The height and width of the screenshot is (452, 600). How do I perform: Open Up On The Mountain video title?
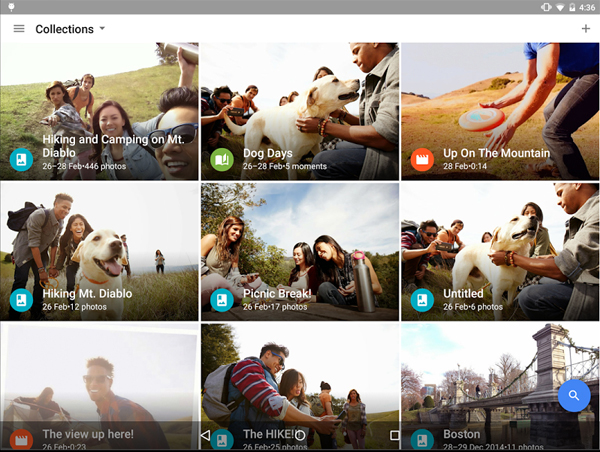(x=496, y=153)
